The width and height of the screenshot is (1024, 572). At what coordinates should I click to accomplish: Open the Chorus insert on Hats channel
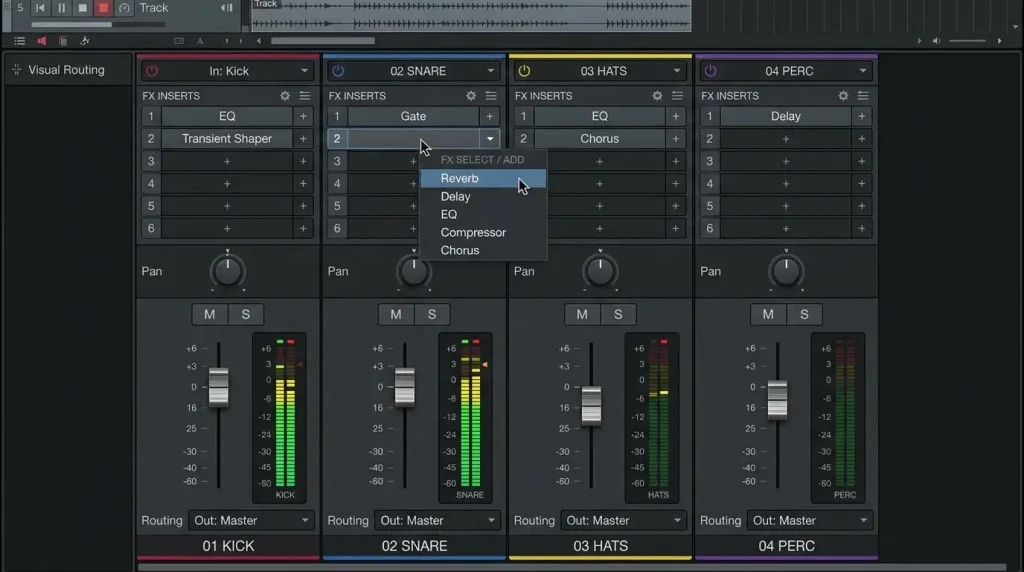[600, 138]
